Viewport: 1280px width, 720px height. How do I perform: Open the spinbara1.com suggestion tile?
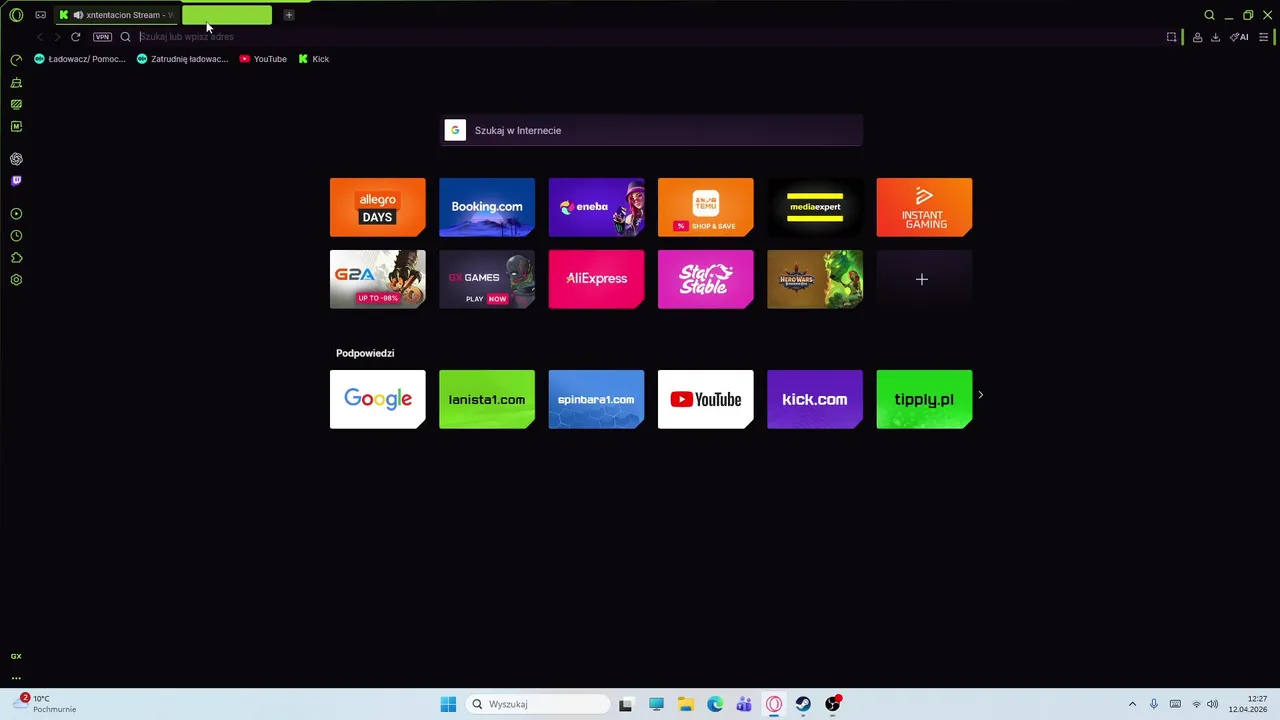click(596, 399)
